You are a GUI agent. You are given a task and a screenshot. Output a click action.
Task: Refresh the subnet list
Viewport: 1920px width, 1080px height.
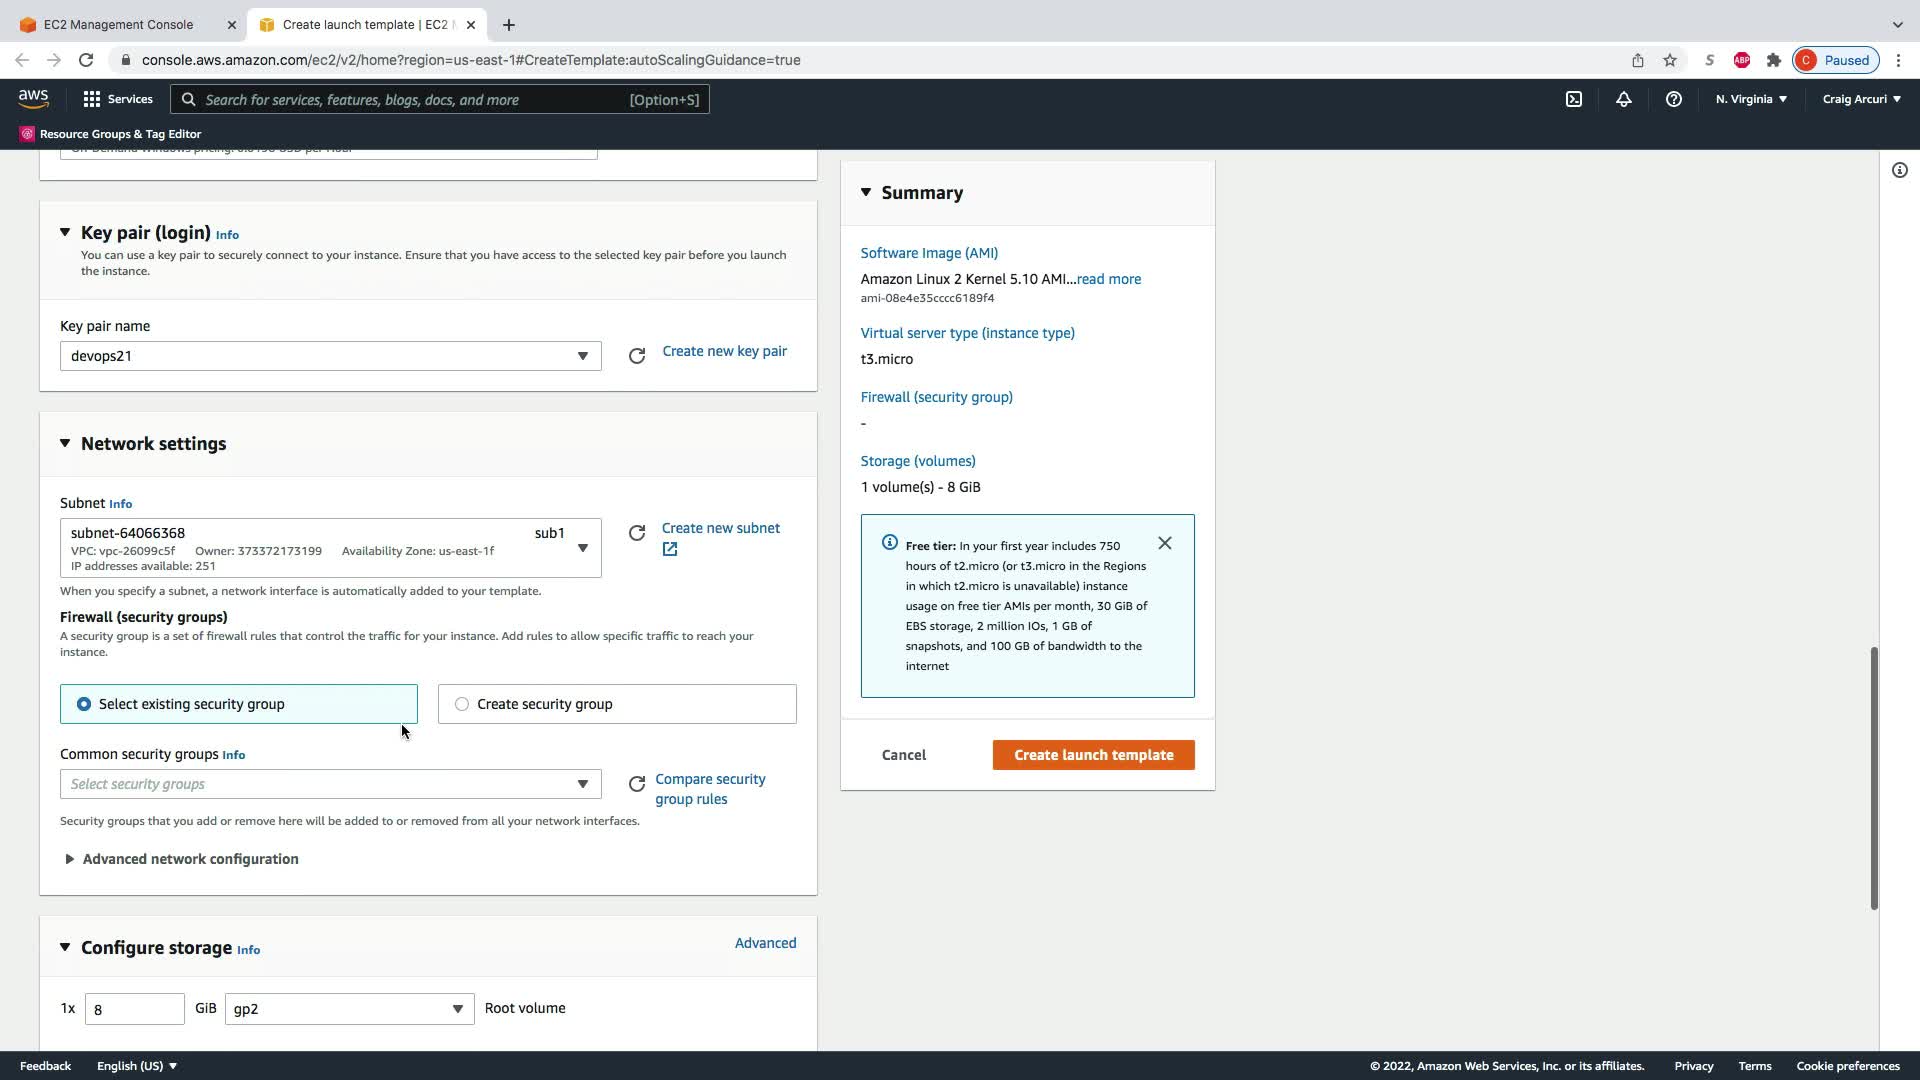click(637, 533)
